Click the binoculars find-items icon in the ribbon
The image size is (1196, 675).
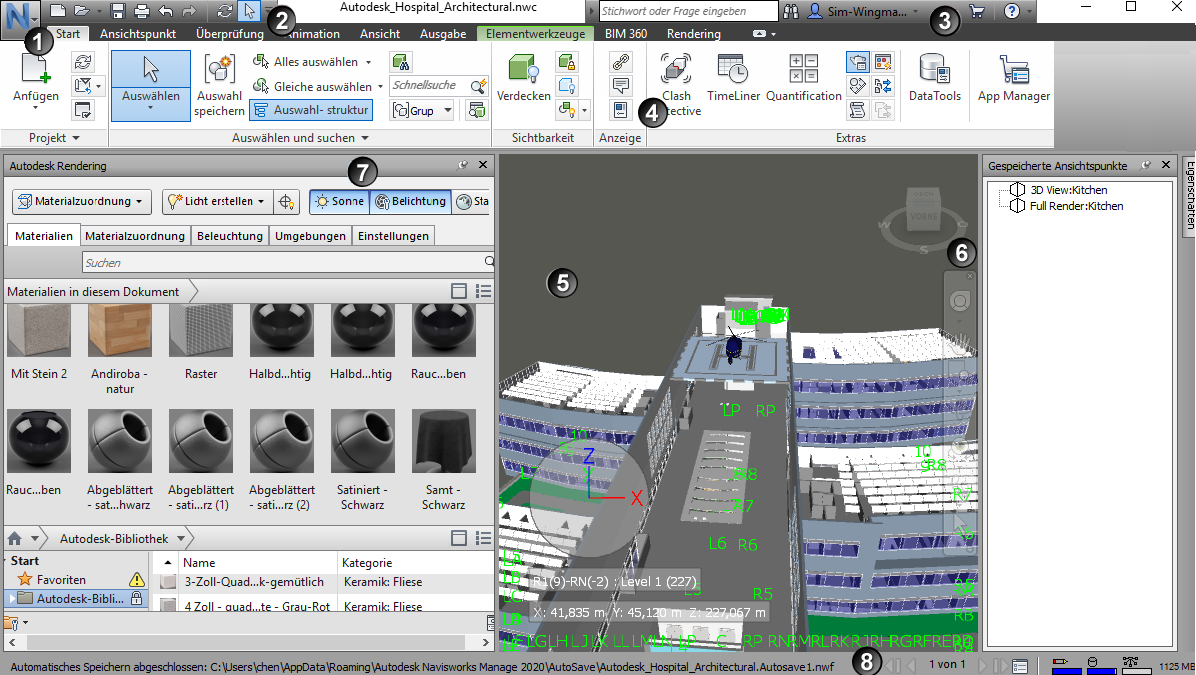coord(400,62)
